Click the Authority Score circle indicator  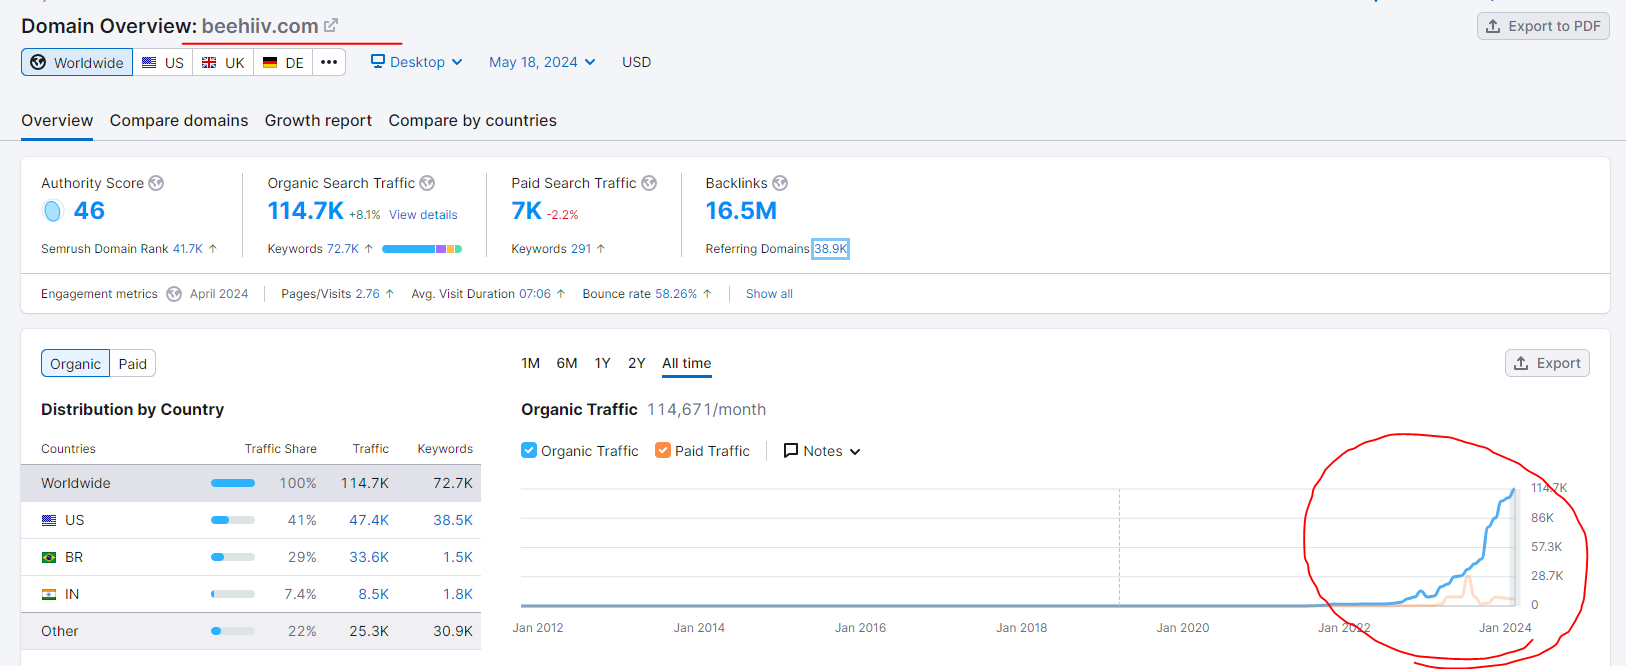53,211
